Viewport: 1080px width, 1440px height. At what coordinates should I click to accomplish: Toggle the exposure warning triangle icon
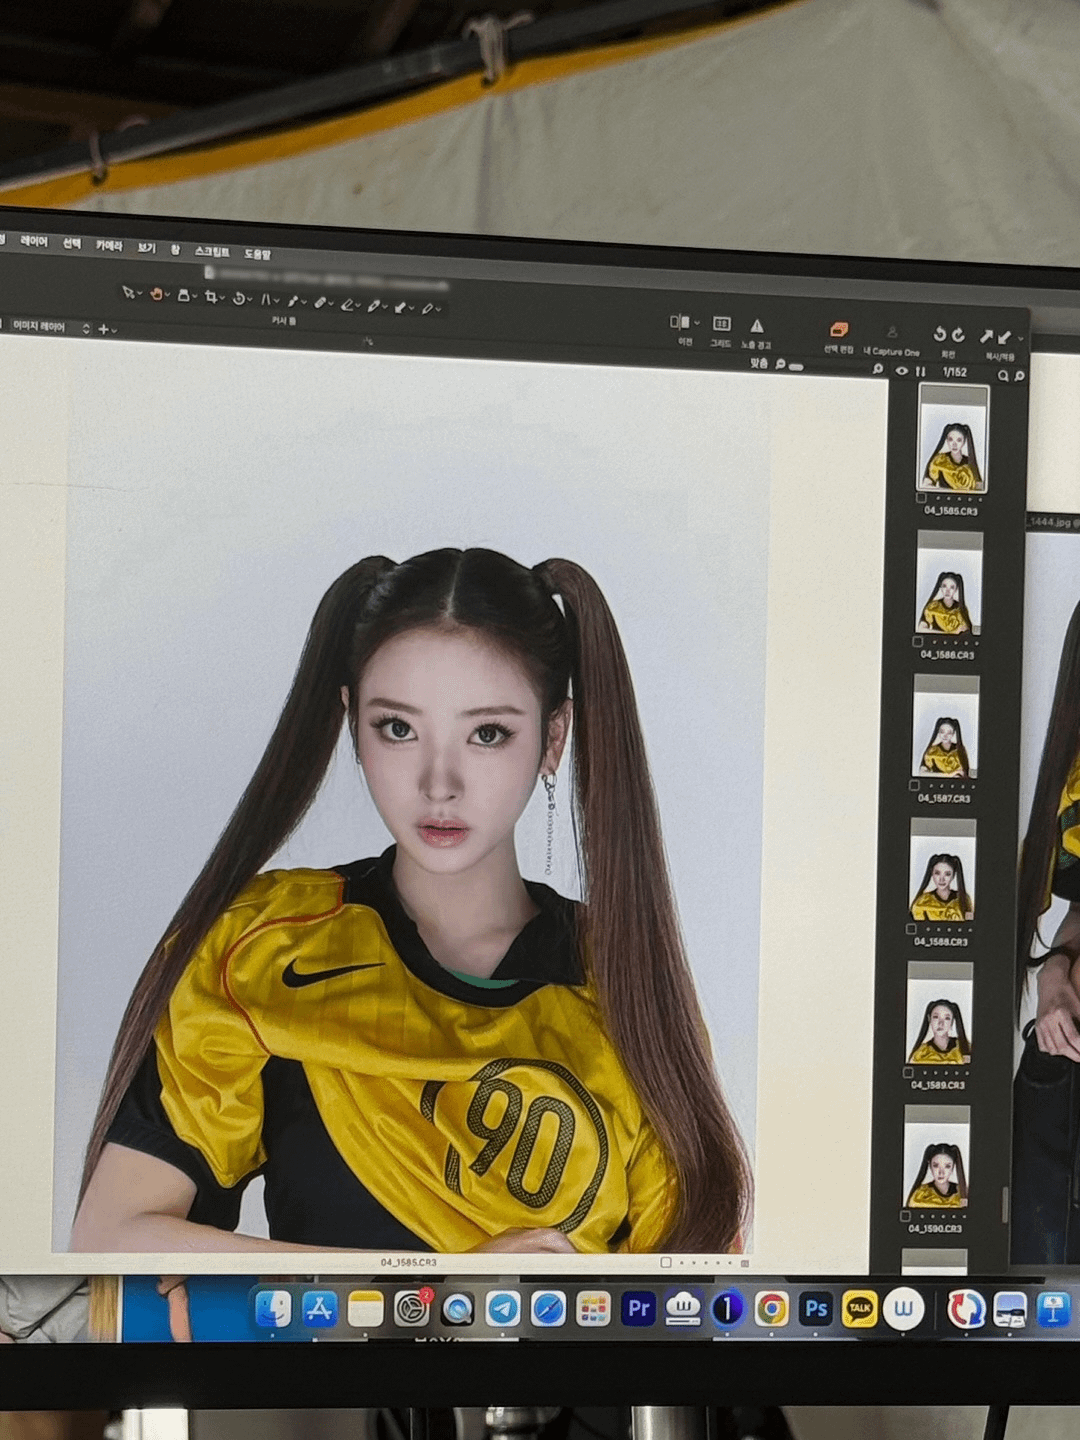tap(757, 326)
